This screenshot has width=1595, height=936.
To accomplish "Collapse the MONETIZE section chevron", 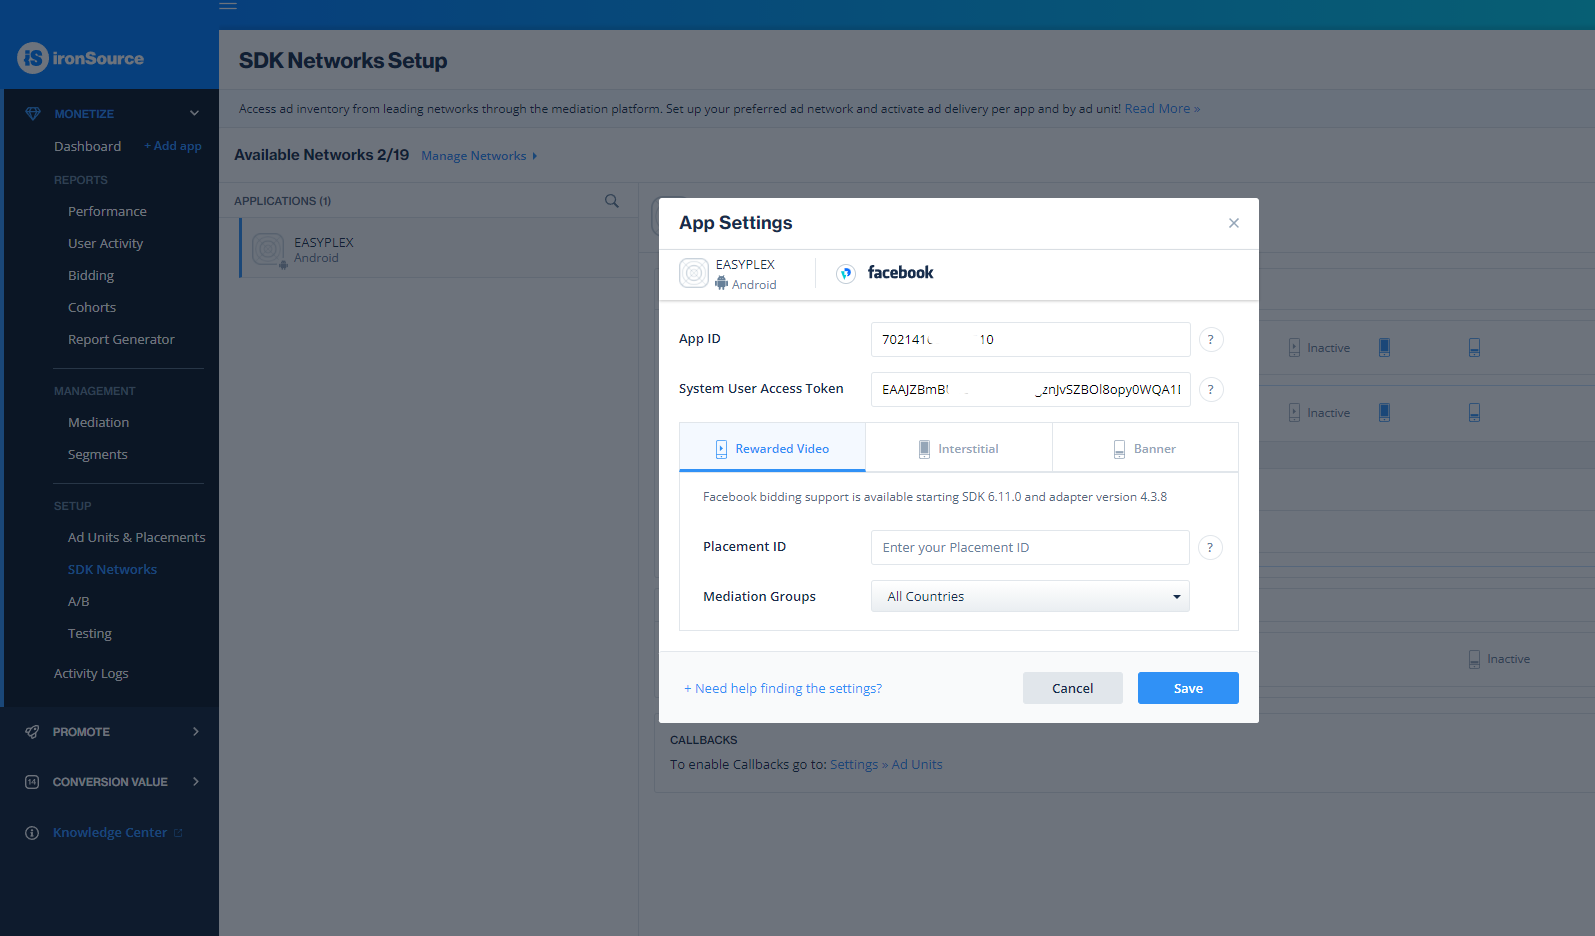I will click(194, 113).
